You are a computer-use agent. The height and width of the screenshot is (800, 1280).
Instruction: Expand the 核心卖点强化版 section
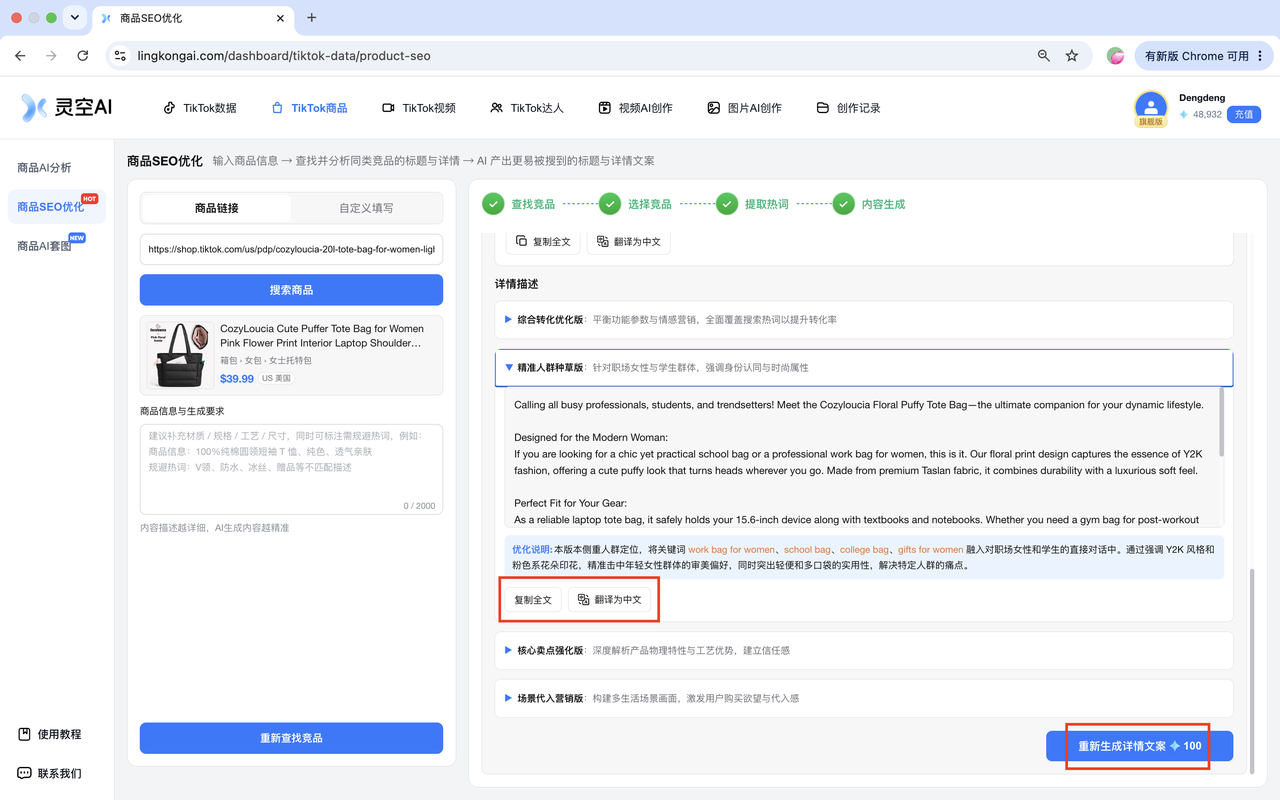864,650
